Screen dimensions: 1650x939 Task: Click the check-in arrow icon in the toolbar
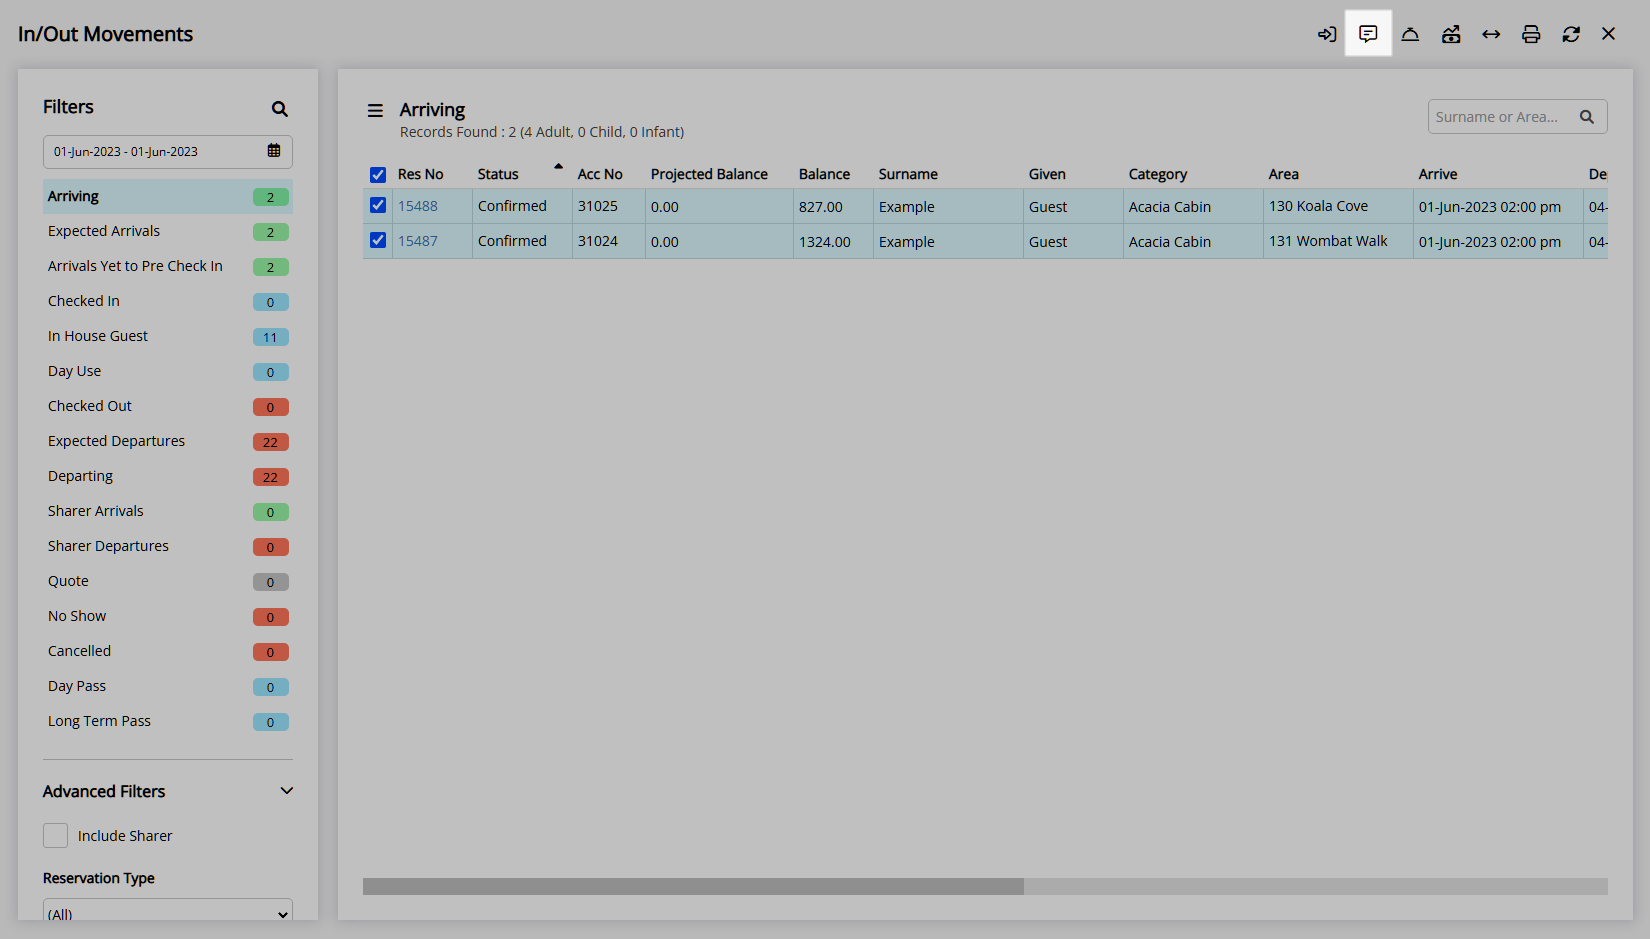1327,34
